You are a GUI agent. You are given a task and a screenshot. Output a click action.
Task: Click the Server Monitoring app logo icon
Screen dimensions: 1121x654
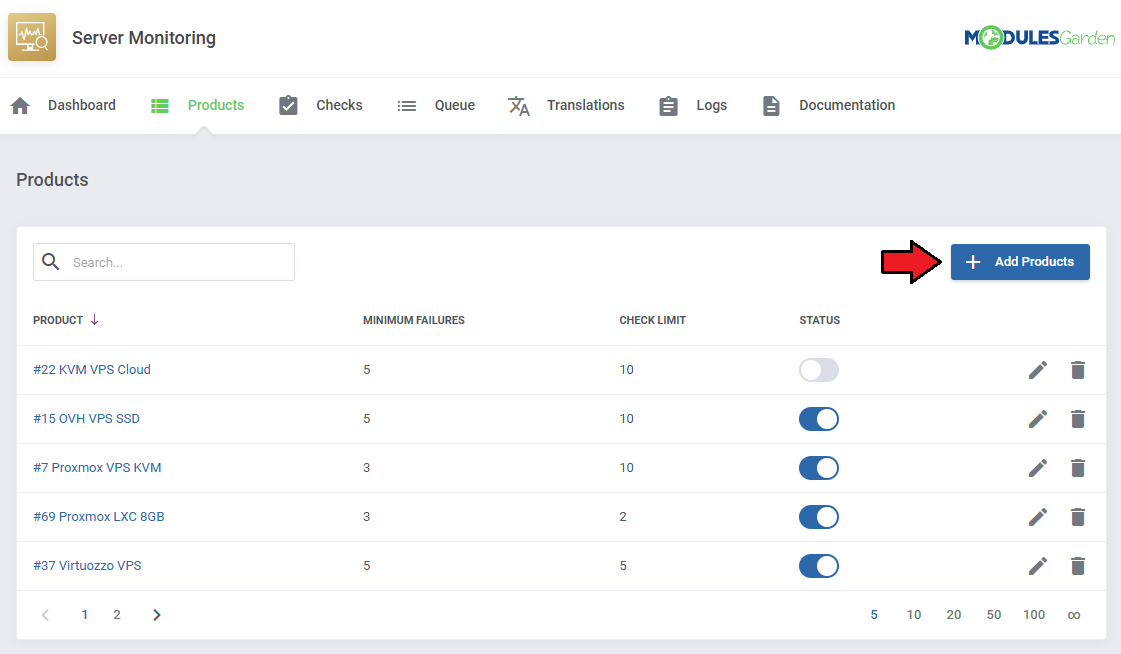tap(31, 37)
